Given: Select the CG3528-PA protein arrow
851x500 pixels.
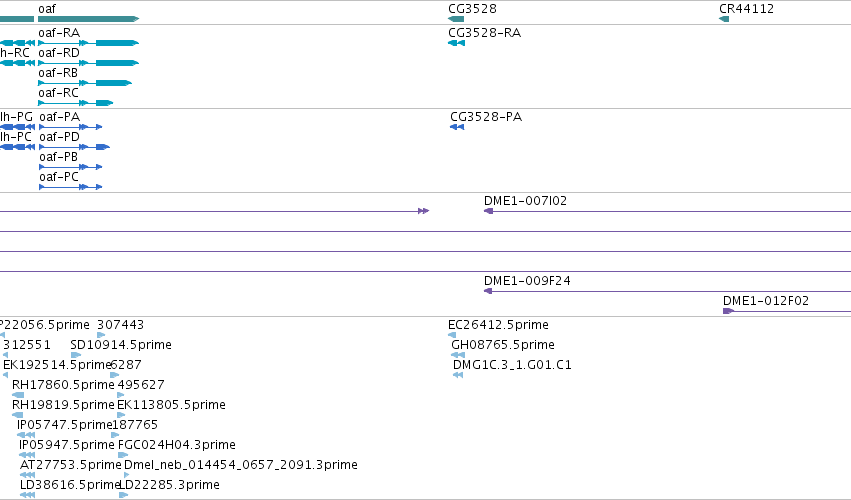Looking at the screenshot, I should pyautogui.click(x=457, y=127).
